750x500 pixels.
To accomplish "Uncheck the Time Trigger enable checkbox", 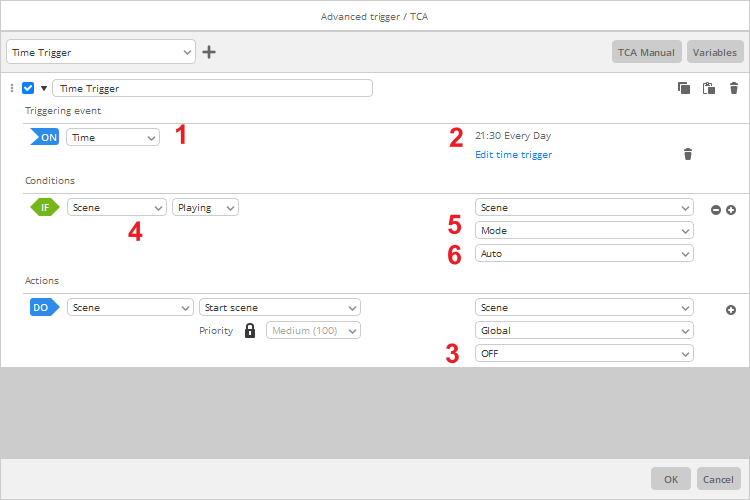I will click(28, 88).
